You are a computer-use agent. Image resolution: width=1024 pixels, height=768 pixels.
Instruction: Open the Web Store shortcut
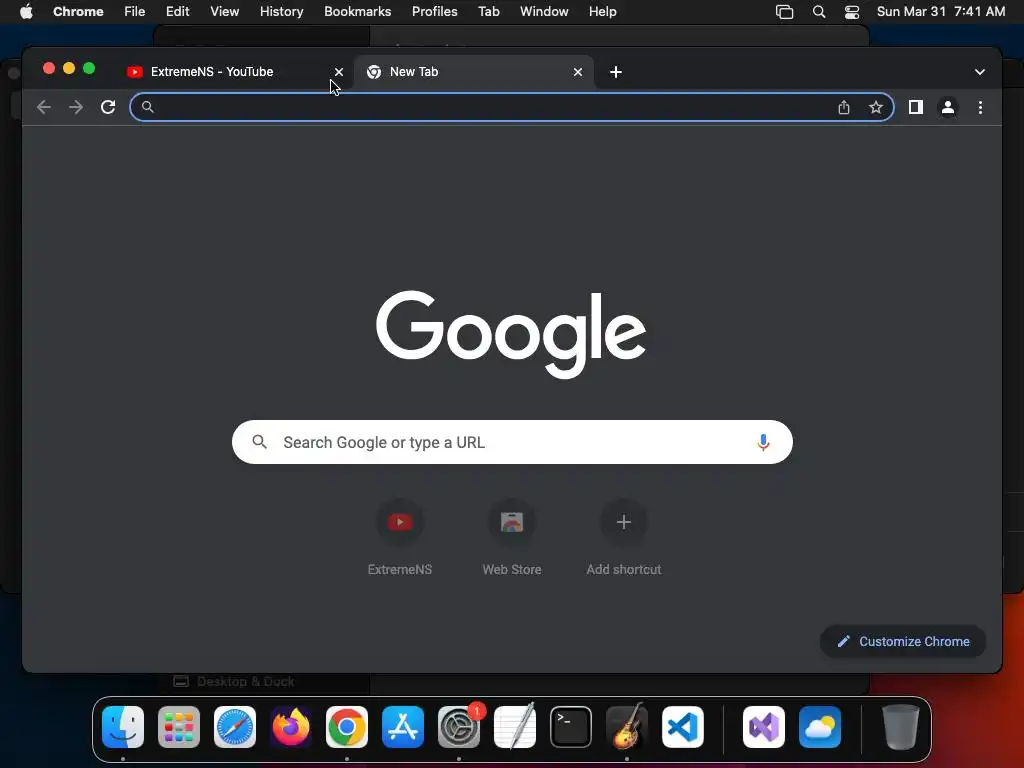512,538
